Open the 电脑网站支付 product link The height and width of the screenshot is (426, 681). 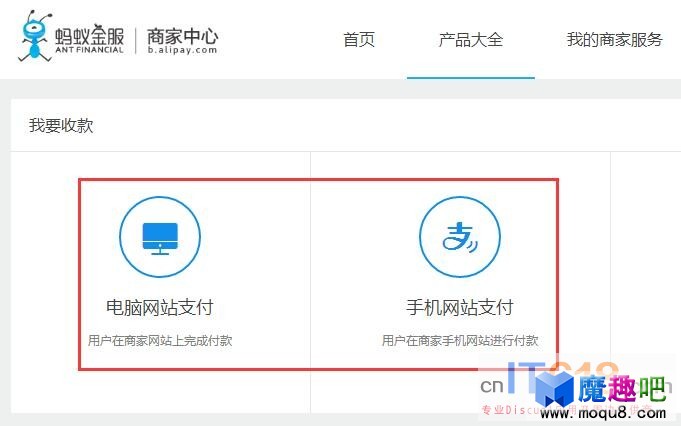coord(160,307)
